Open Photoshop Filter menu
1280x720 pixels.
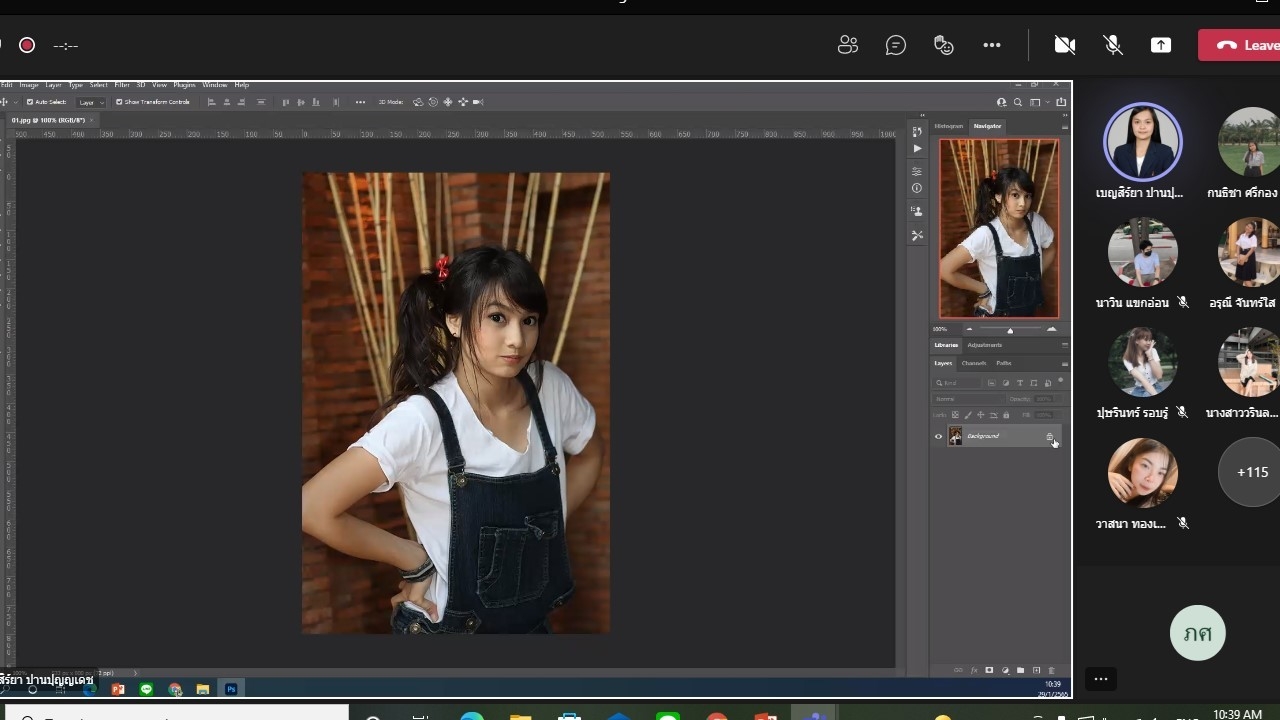click(x=122, y=85)
